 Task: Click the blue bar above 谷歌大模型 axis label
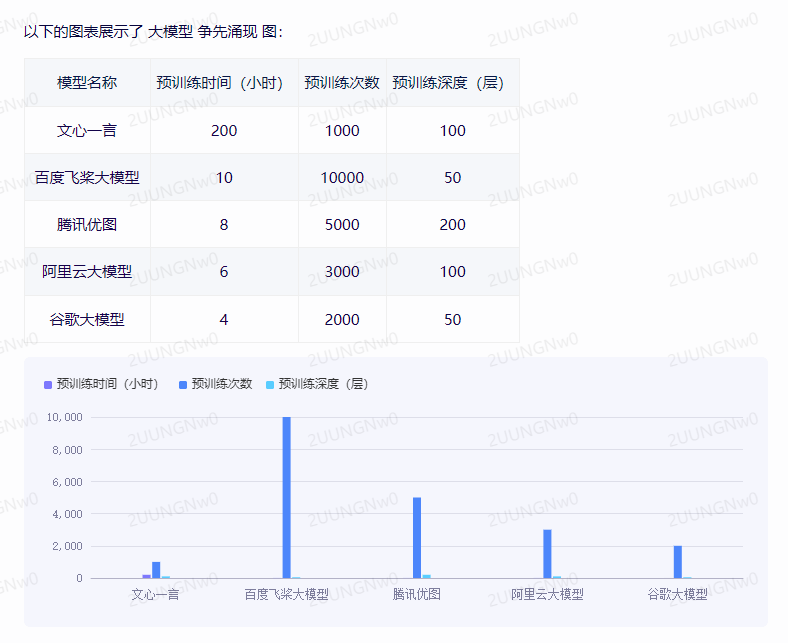tap(677, 561)
